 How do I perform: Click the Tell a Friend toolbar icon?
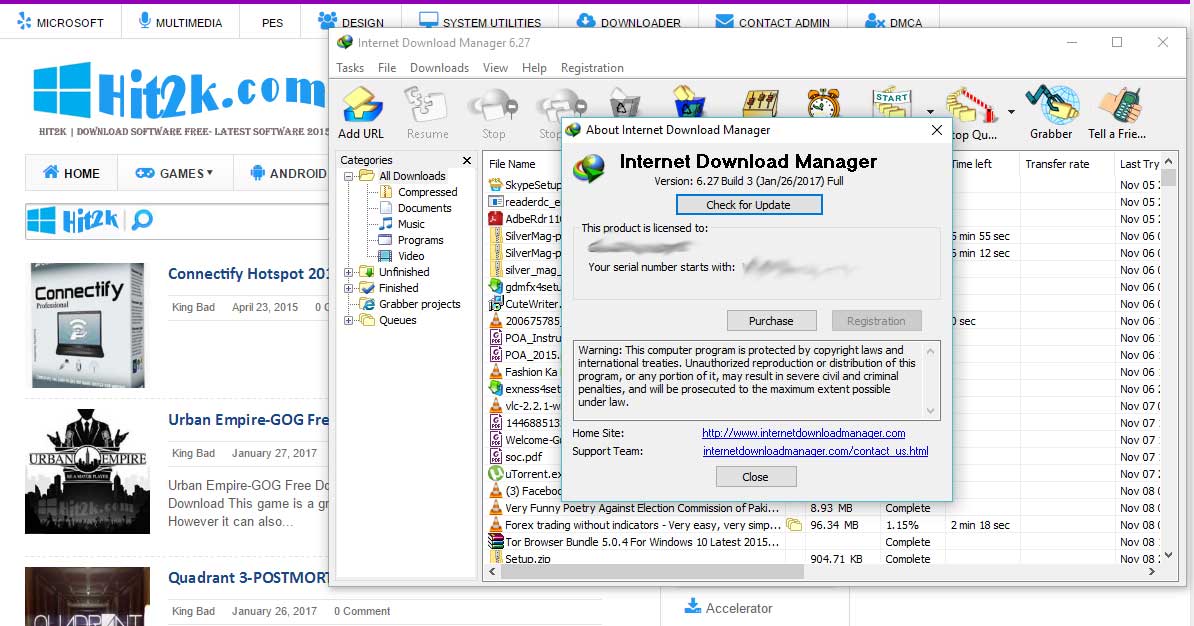click(x=1120, y=105)
